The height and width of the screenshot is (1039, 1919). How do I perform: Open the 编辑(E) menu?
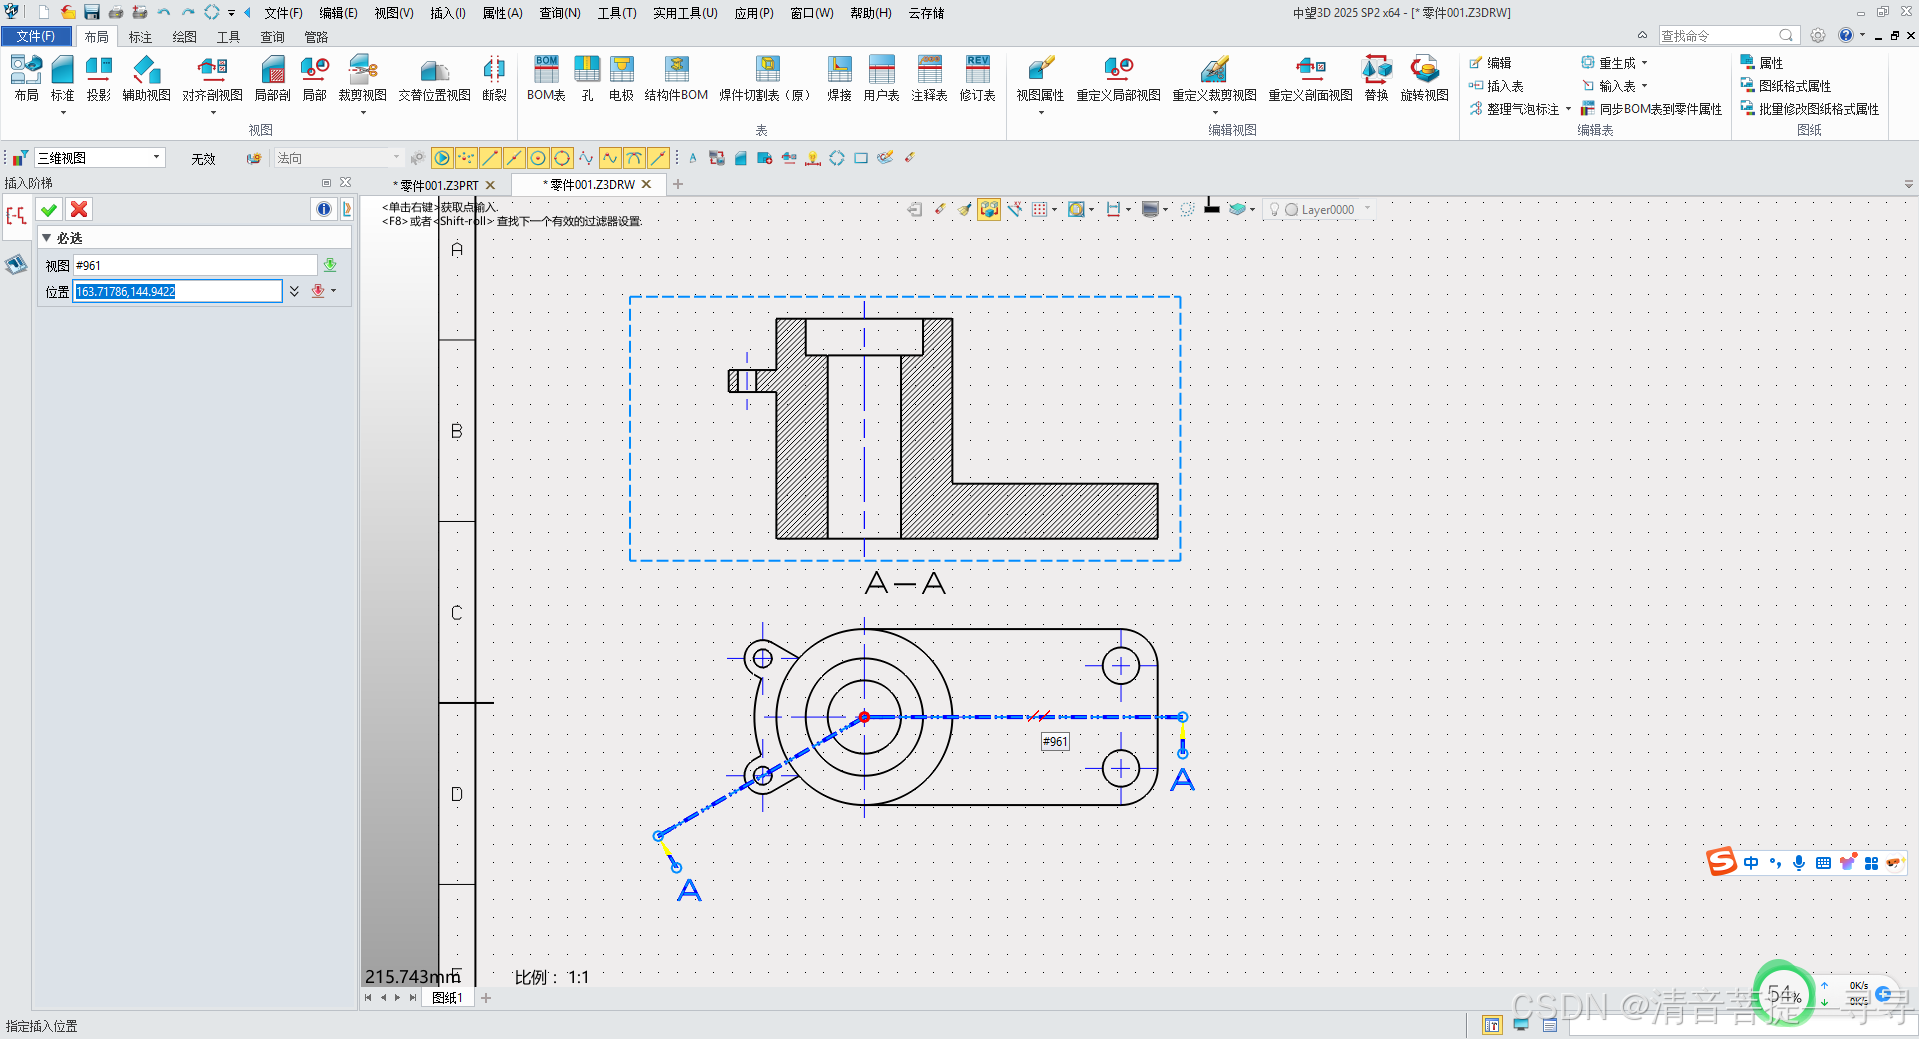pyautogui.click(x=338, y=13)
